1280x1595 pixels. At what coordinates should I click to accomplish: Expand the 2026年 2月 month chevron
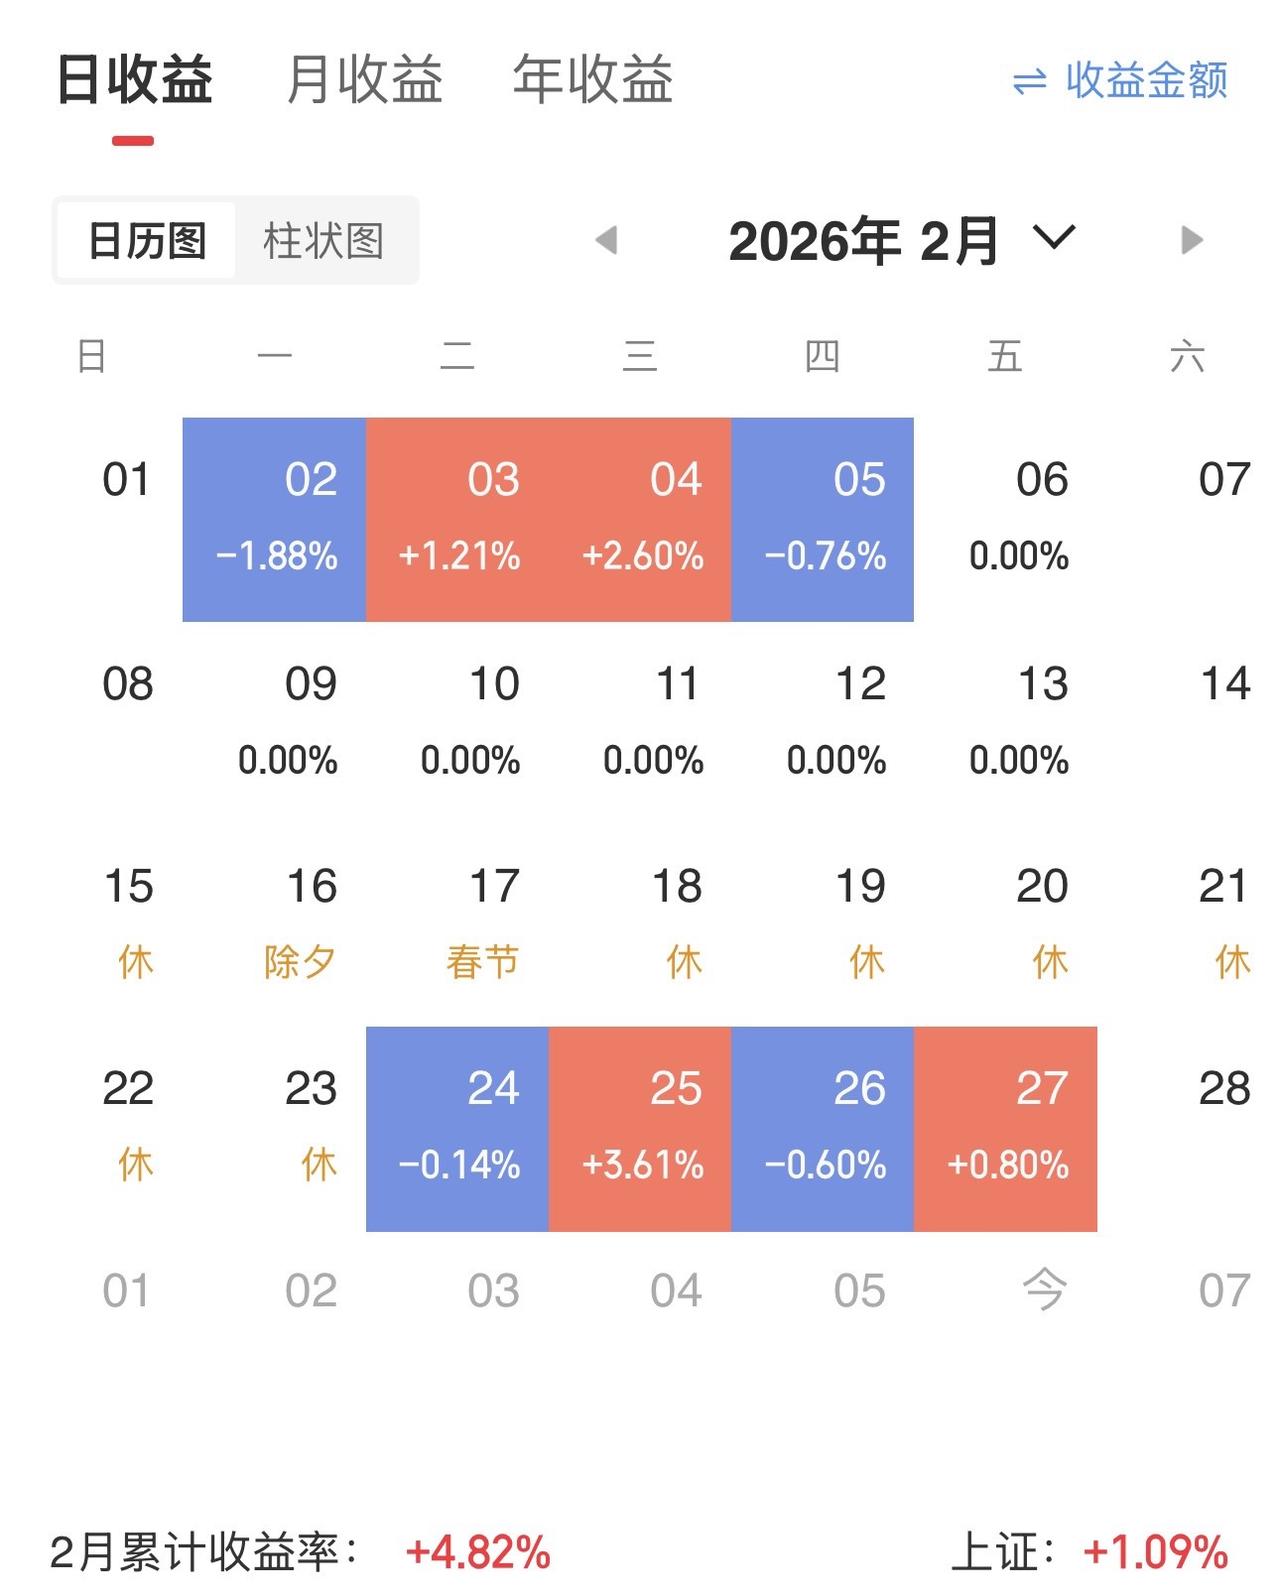tap(1054, 238)
